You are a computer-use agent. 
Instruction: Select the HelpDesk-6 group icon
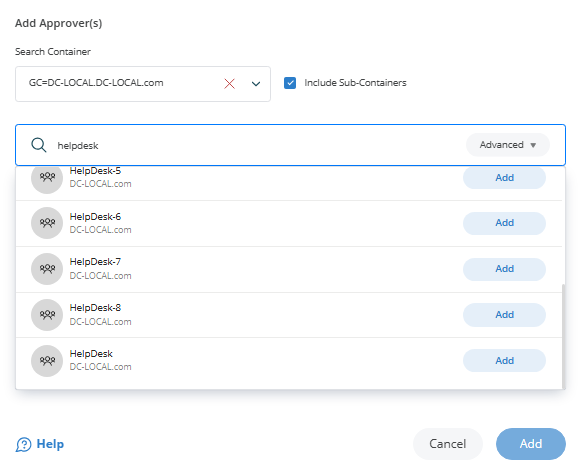[47, 223]
